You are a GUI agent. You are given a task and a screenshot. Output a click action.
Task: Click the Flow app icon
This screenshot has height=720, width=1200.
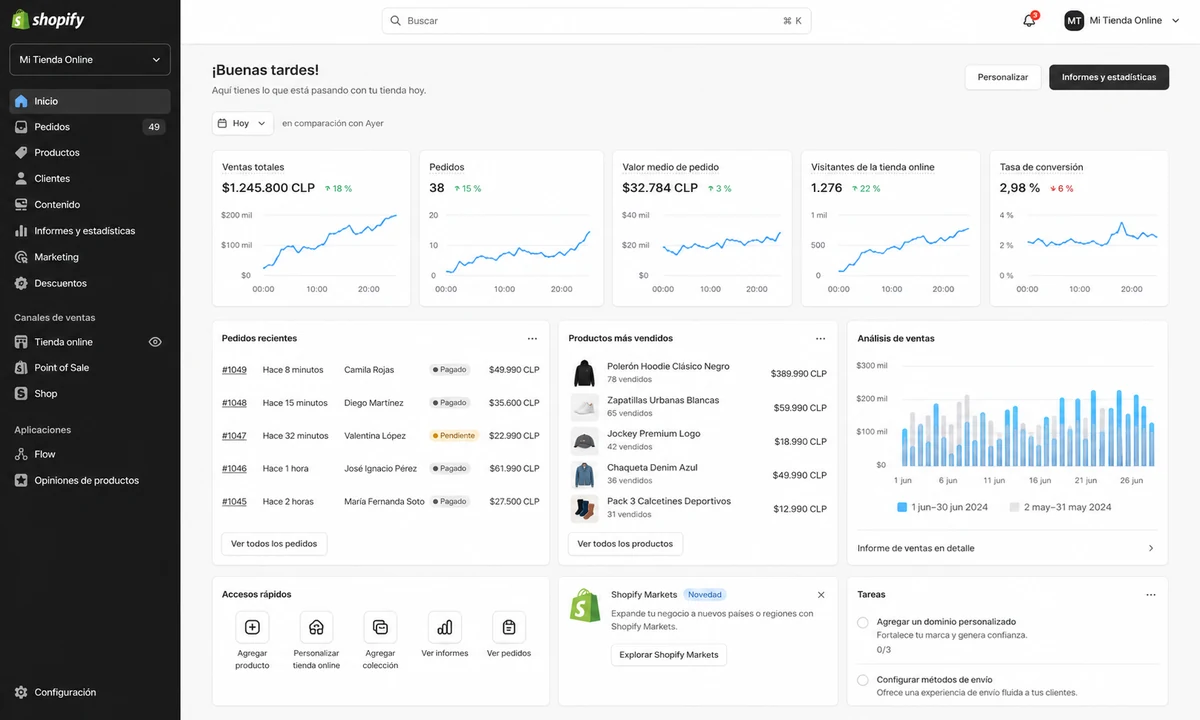21,454
